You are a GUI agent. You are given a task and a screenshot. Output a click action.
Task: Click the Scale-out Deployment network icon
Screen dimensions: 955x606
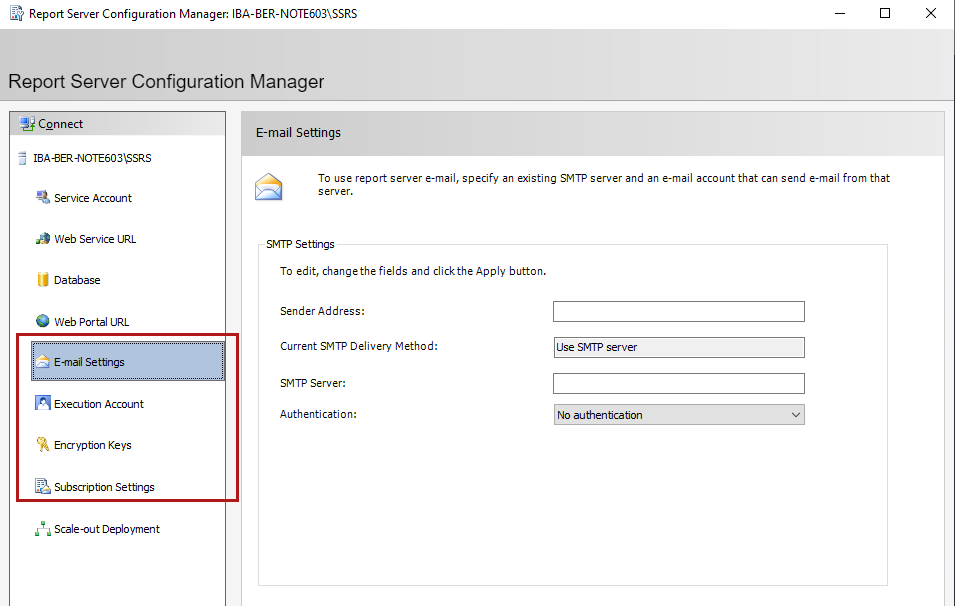click(x=43, y=529)
